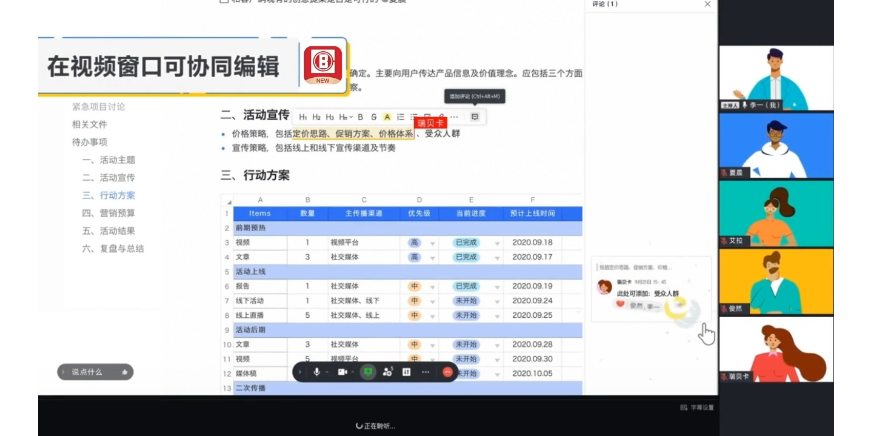The width and height of the screenshot is (872, 436).
Task: Click the green screen share button
Action: (368, 372)
